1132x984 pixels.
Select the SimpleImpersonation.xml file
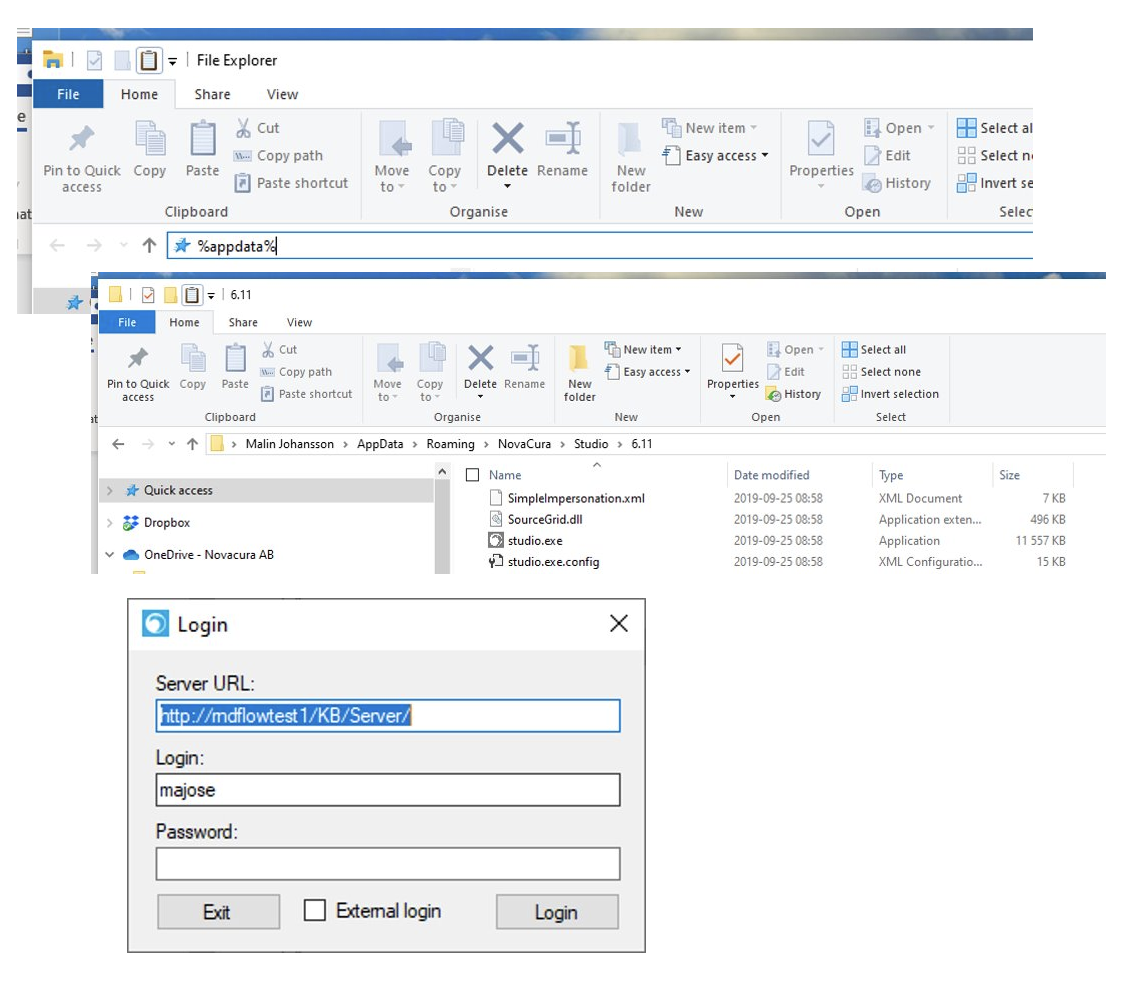coord(576,498)
